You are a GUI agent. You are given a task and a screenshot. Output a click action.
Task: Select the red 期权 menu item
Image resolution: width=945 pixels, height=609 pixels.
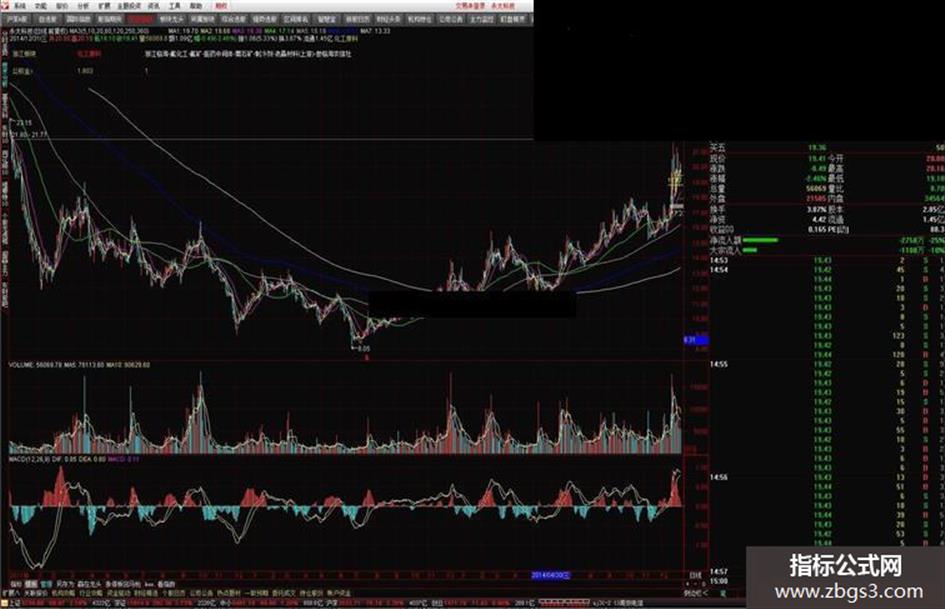(221, 5)
